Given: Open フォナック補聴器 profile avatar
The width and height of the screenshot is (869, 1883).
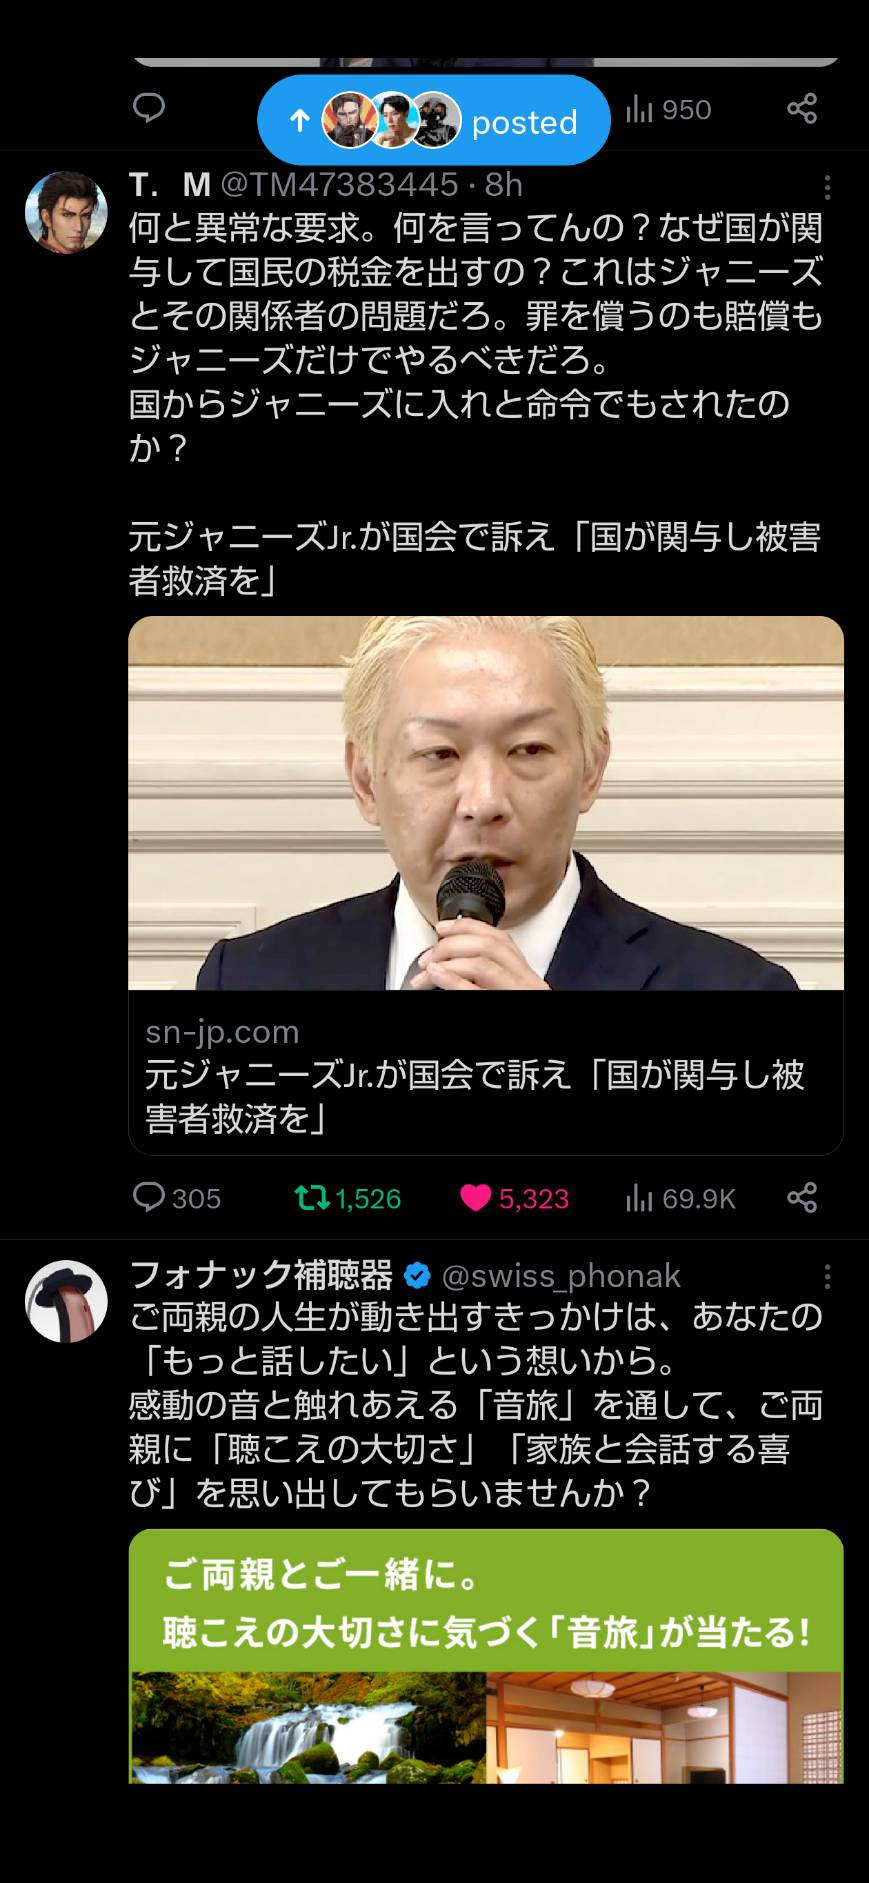Looking at the screenshot, I should pyautogui.click(x=66, y=1301).
